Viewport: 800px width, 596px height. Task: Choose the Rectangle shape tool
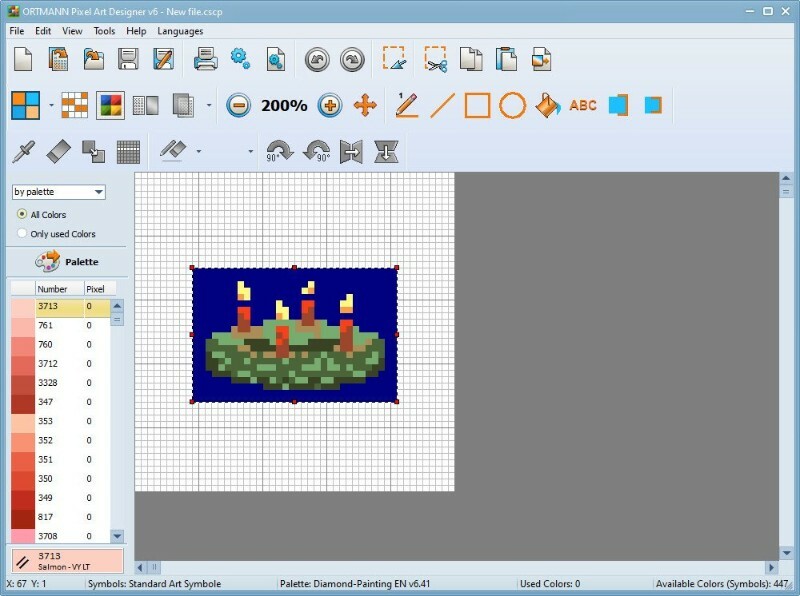click(x=477, y=105)
